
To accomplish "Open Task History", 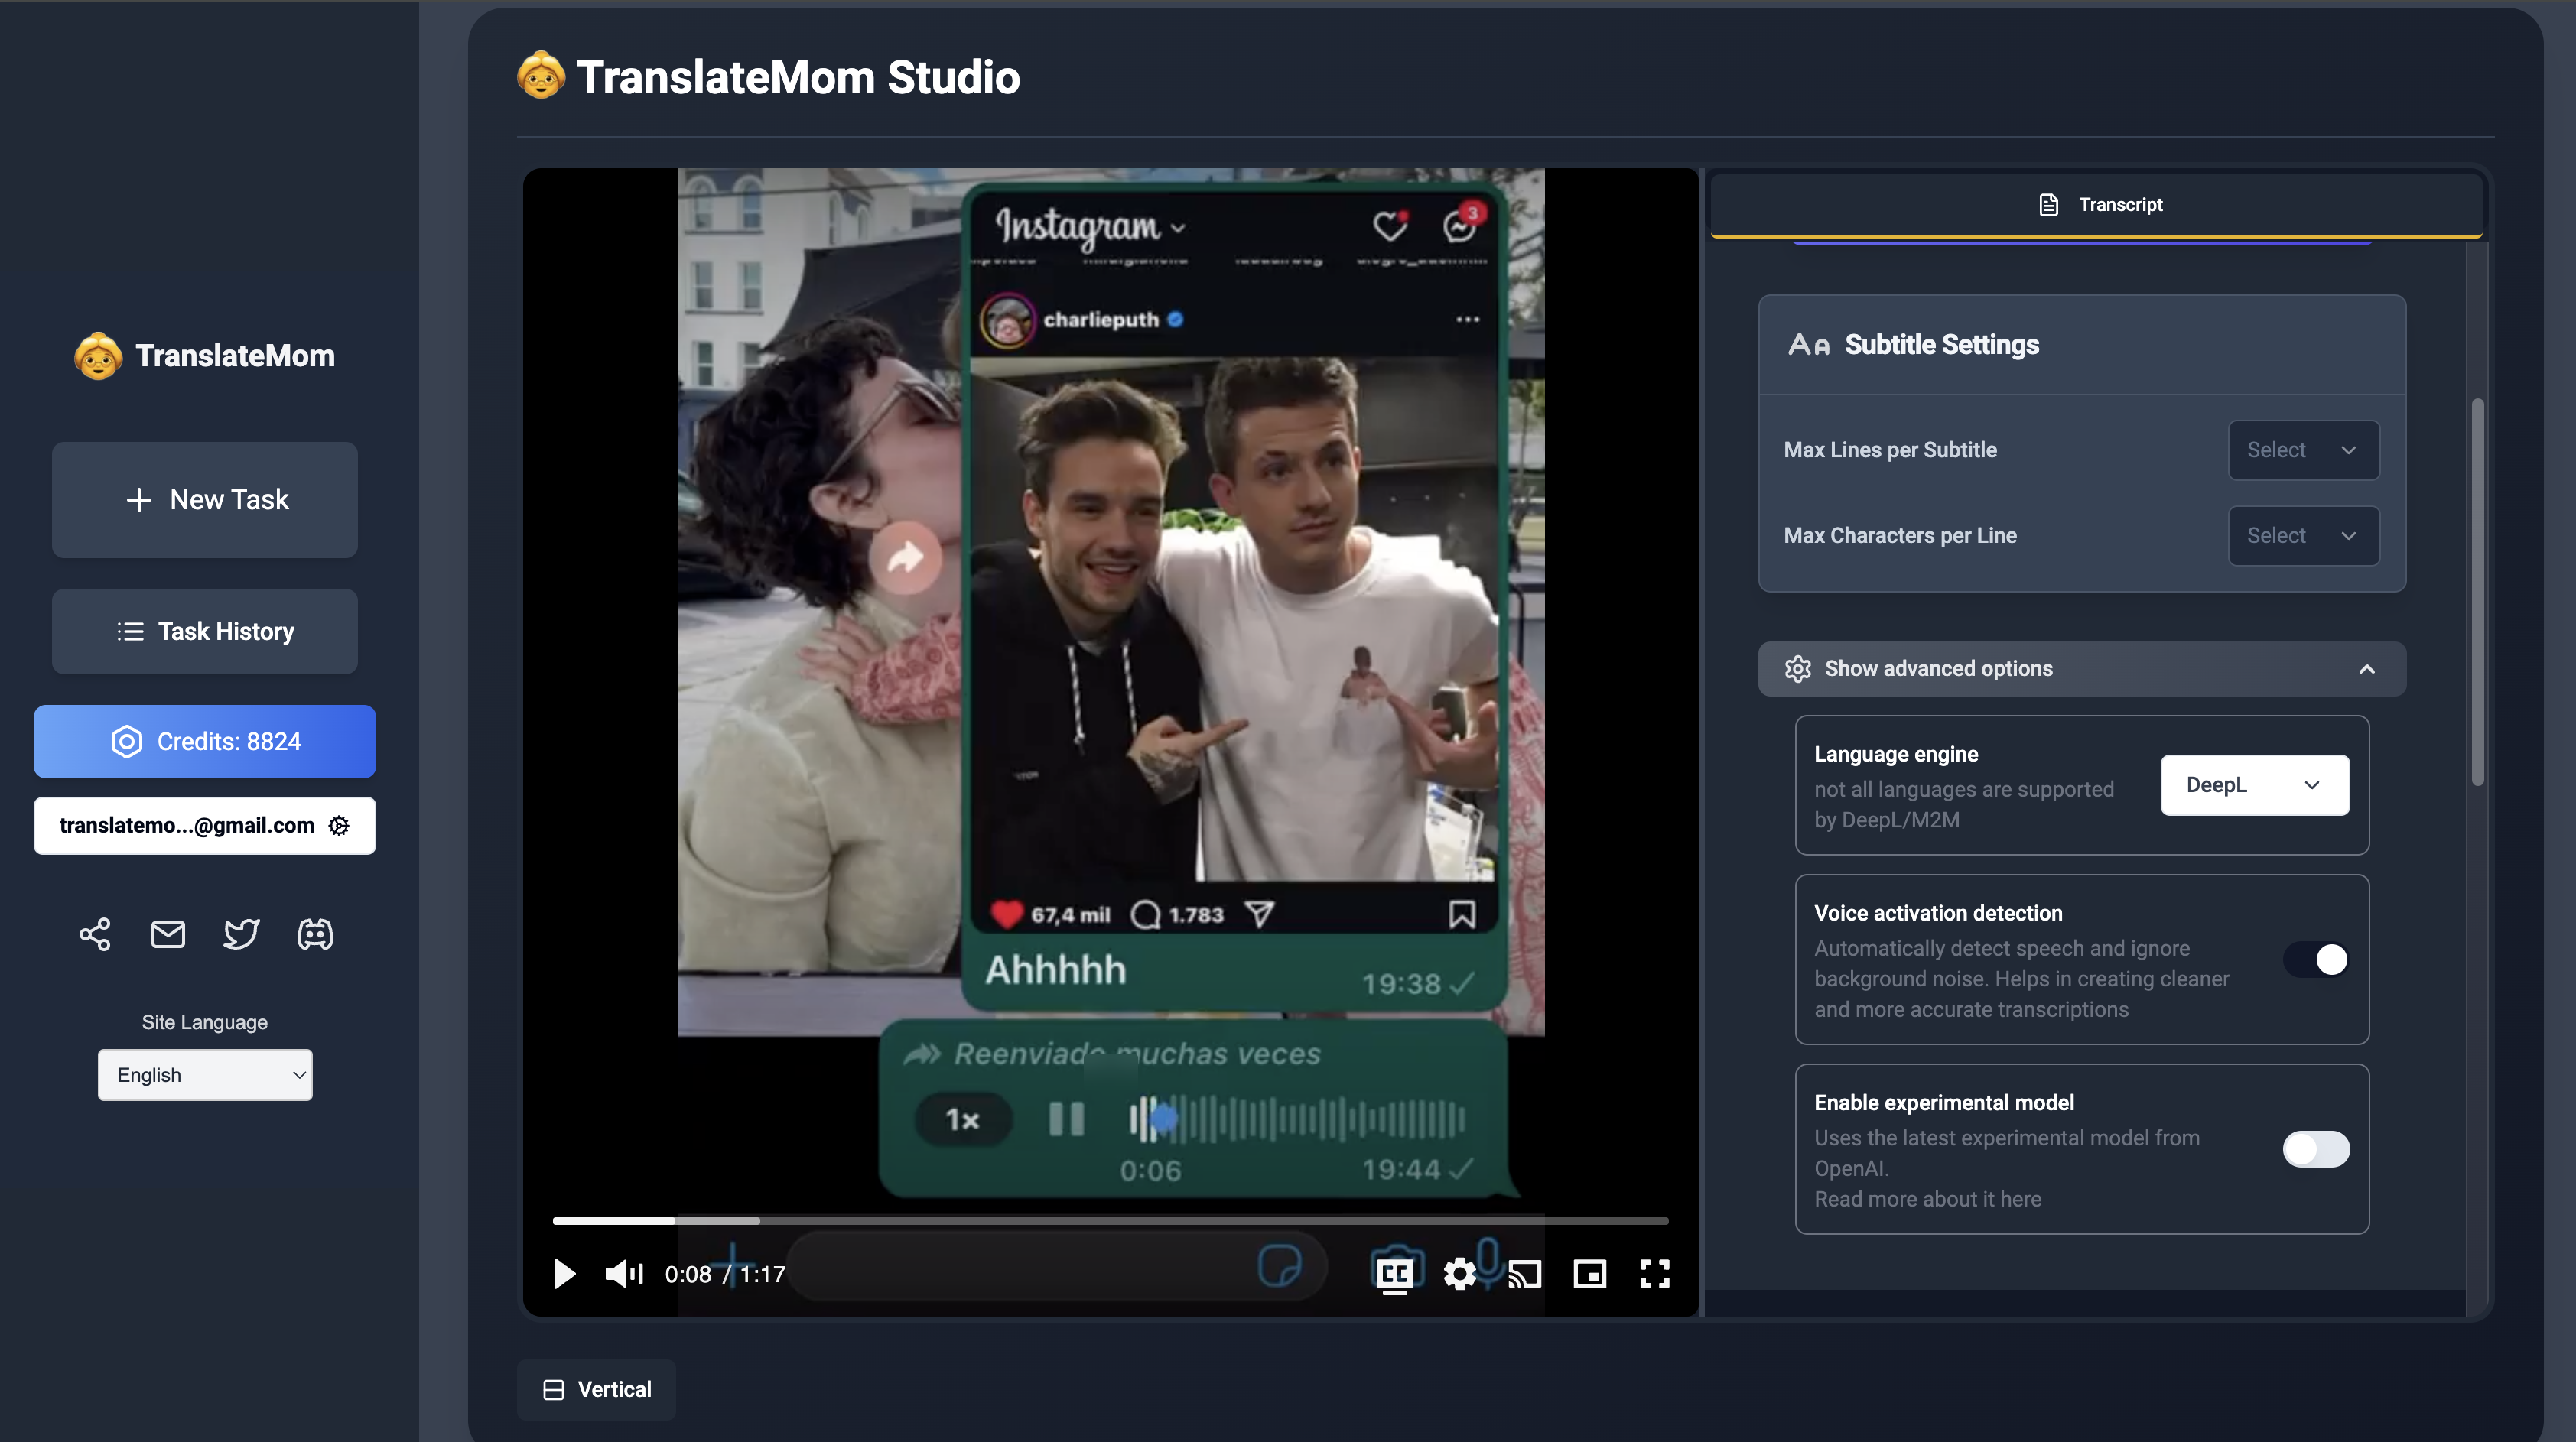I will click(205, 631).
